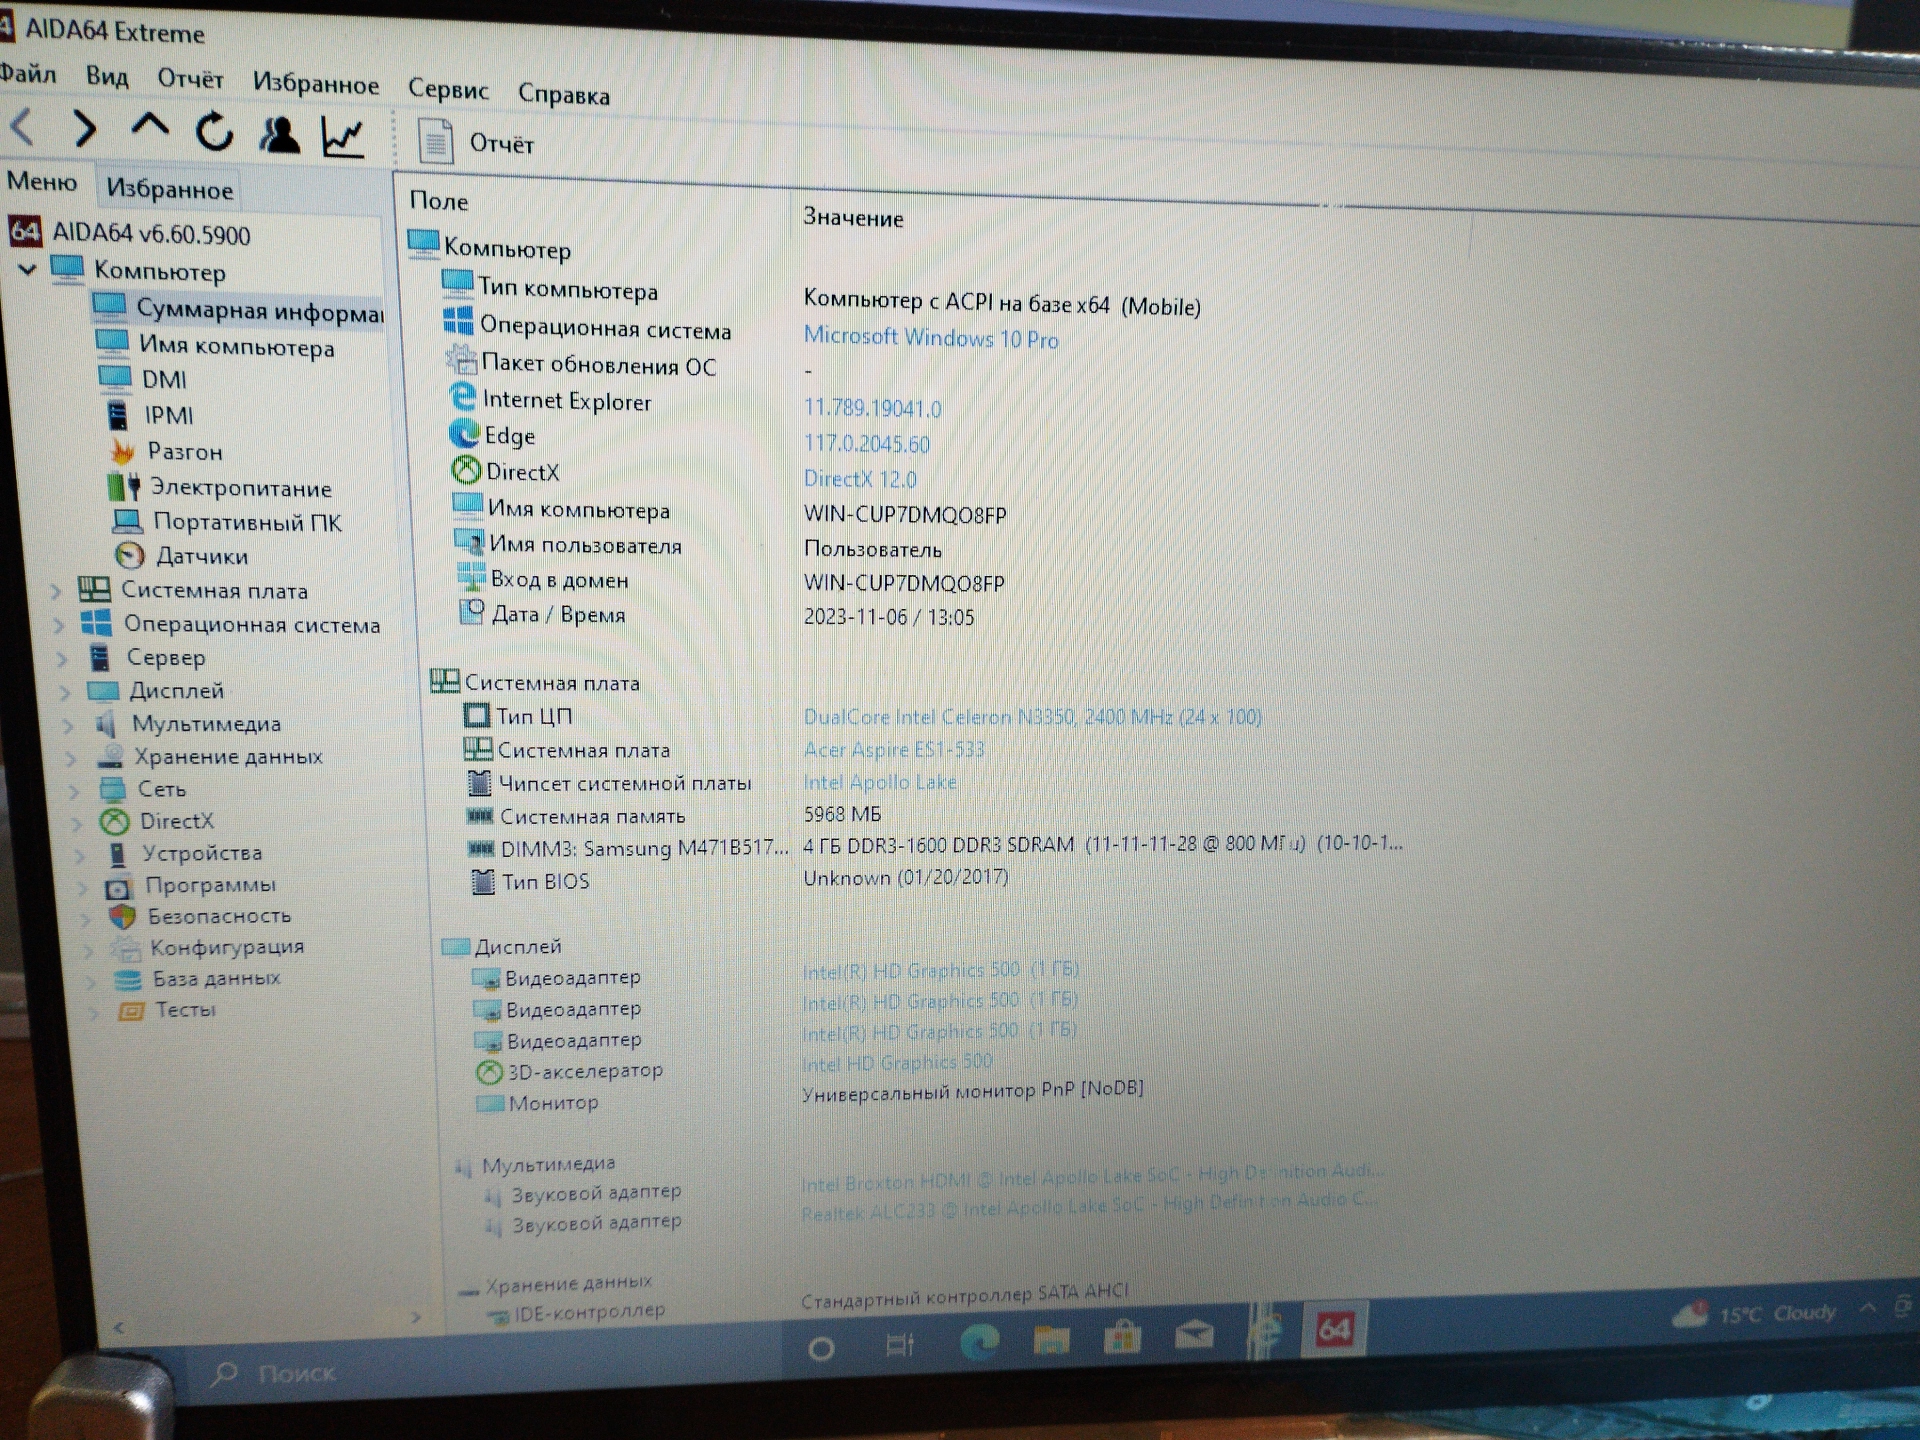Viewport: 1920px width, 1440px height.
Task: Select Имя компьютера in the sidebar tree
Action: pyautogui.click(x=215, y=346)
